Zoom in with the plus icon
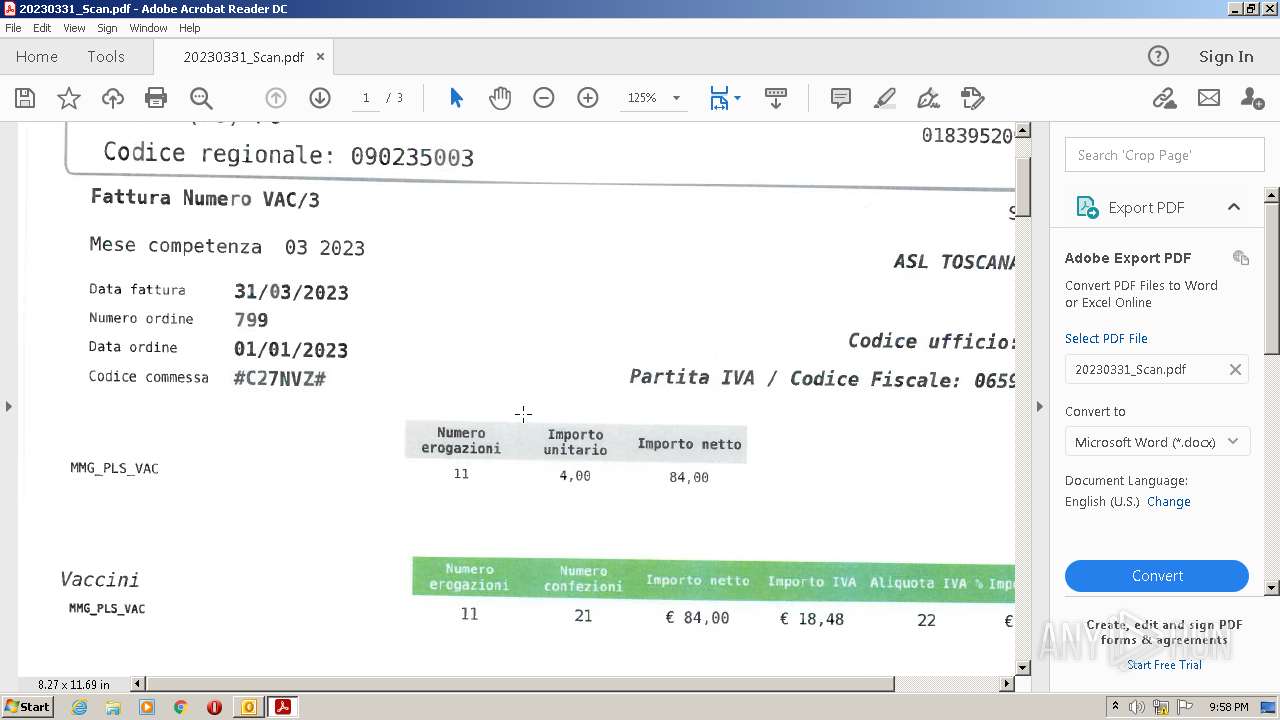The width and height of the screenshot is (1280, 720). 588,98
